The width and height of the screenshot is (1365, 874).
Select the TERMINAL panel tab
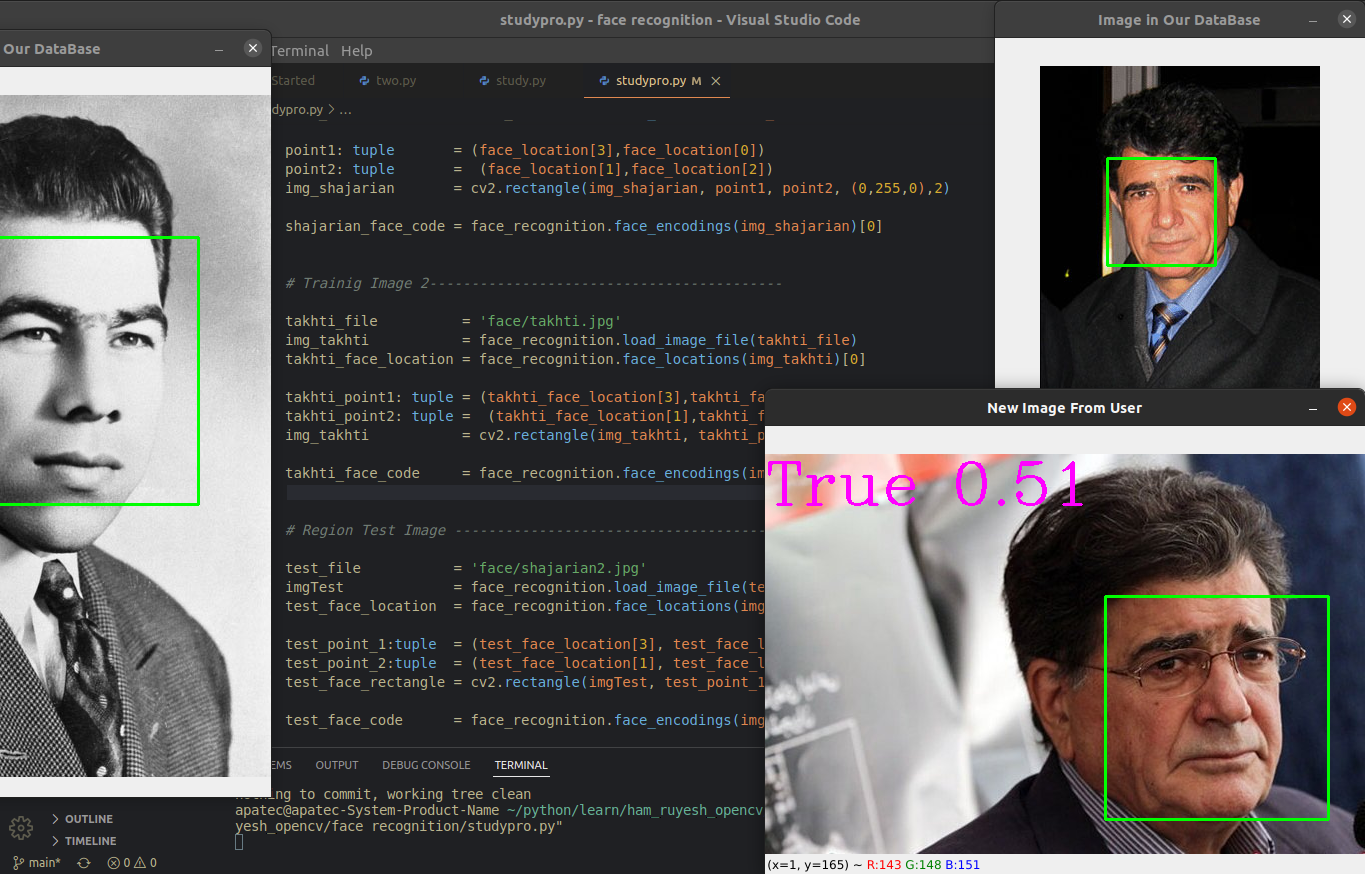521,765
